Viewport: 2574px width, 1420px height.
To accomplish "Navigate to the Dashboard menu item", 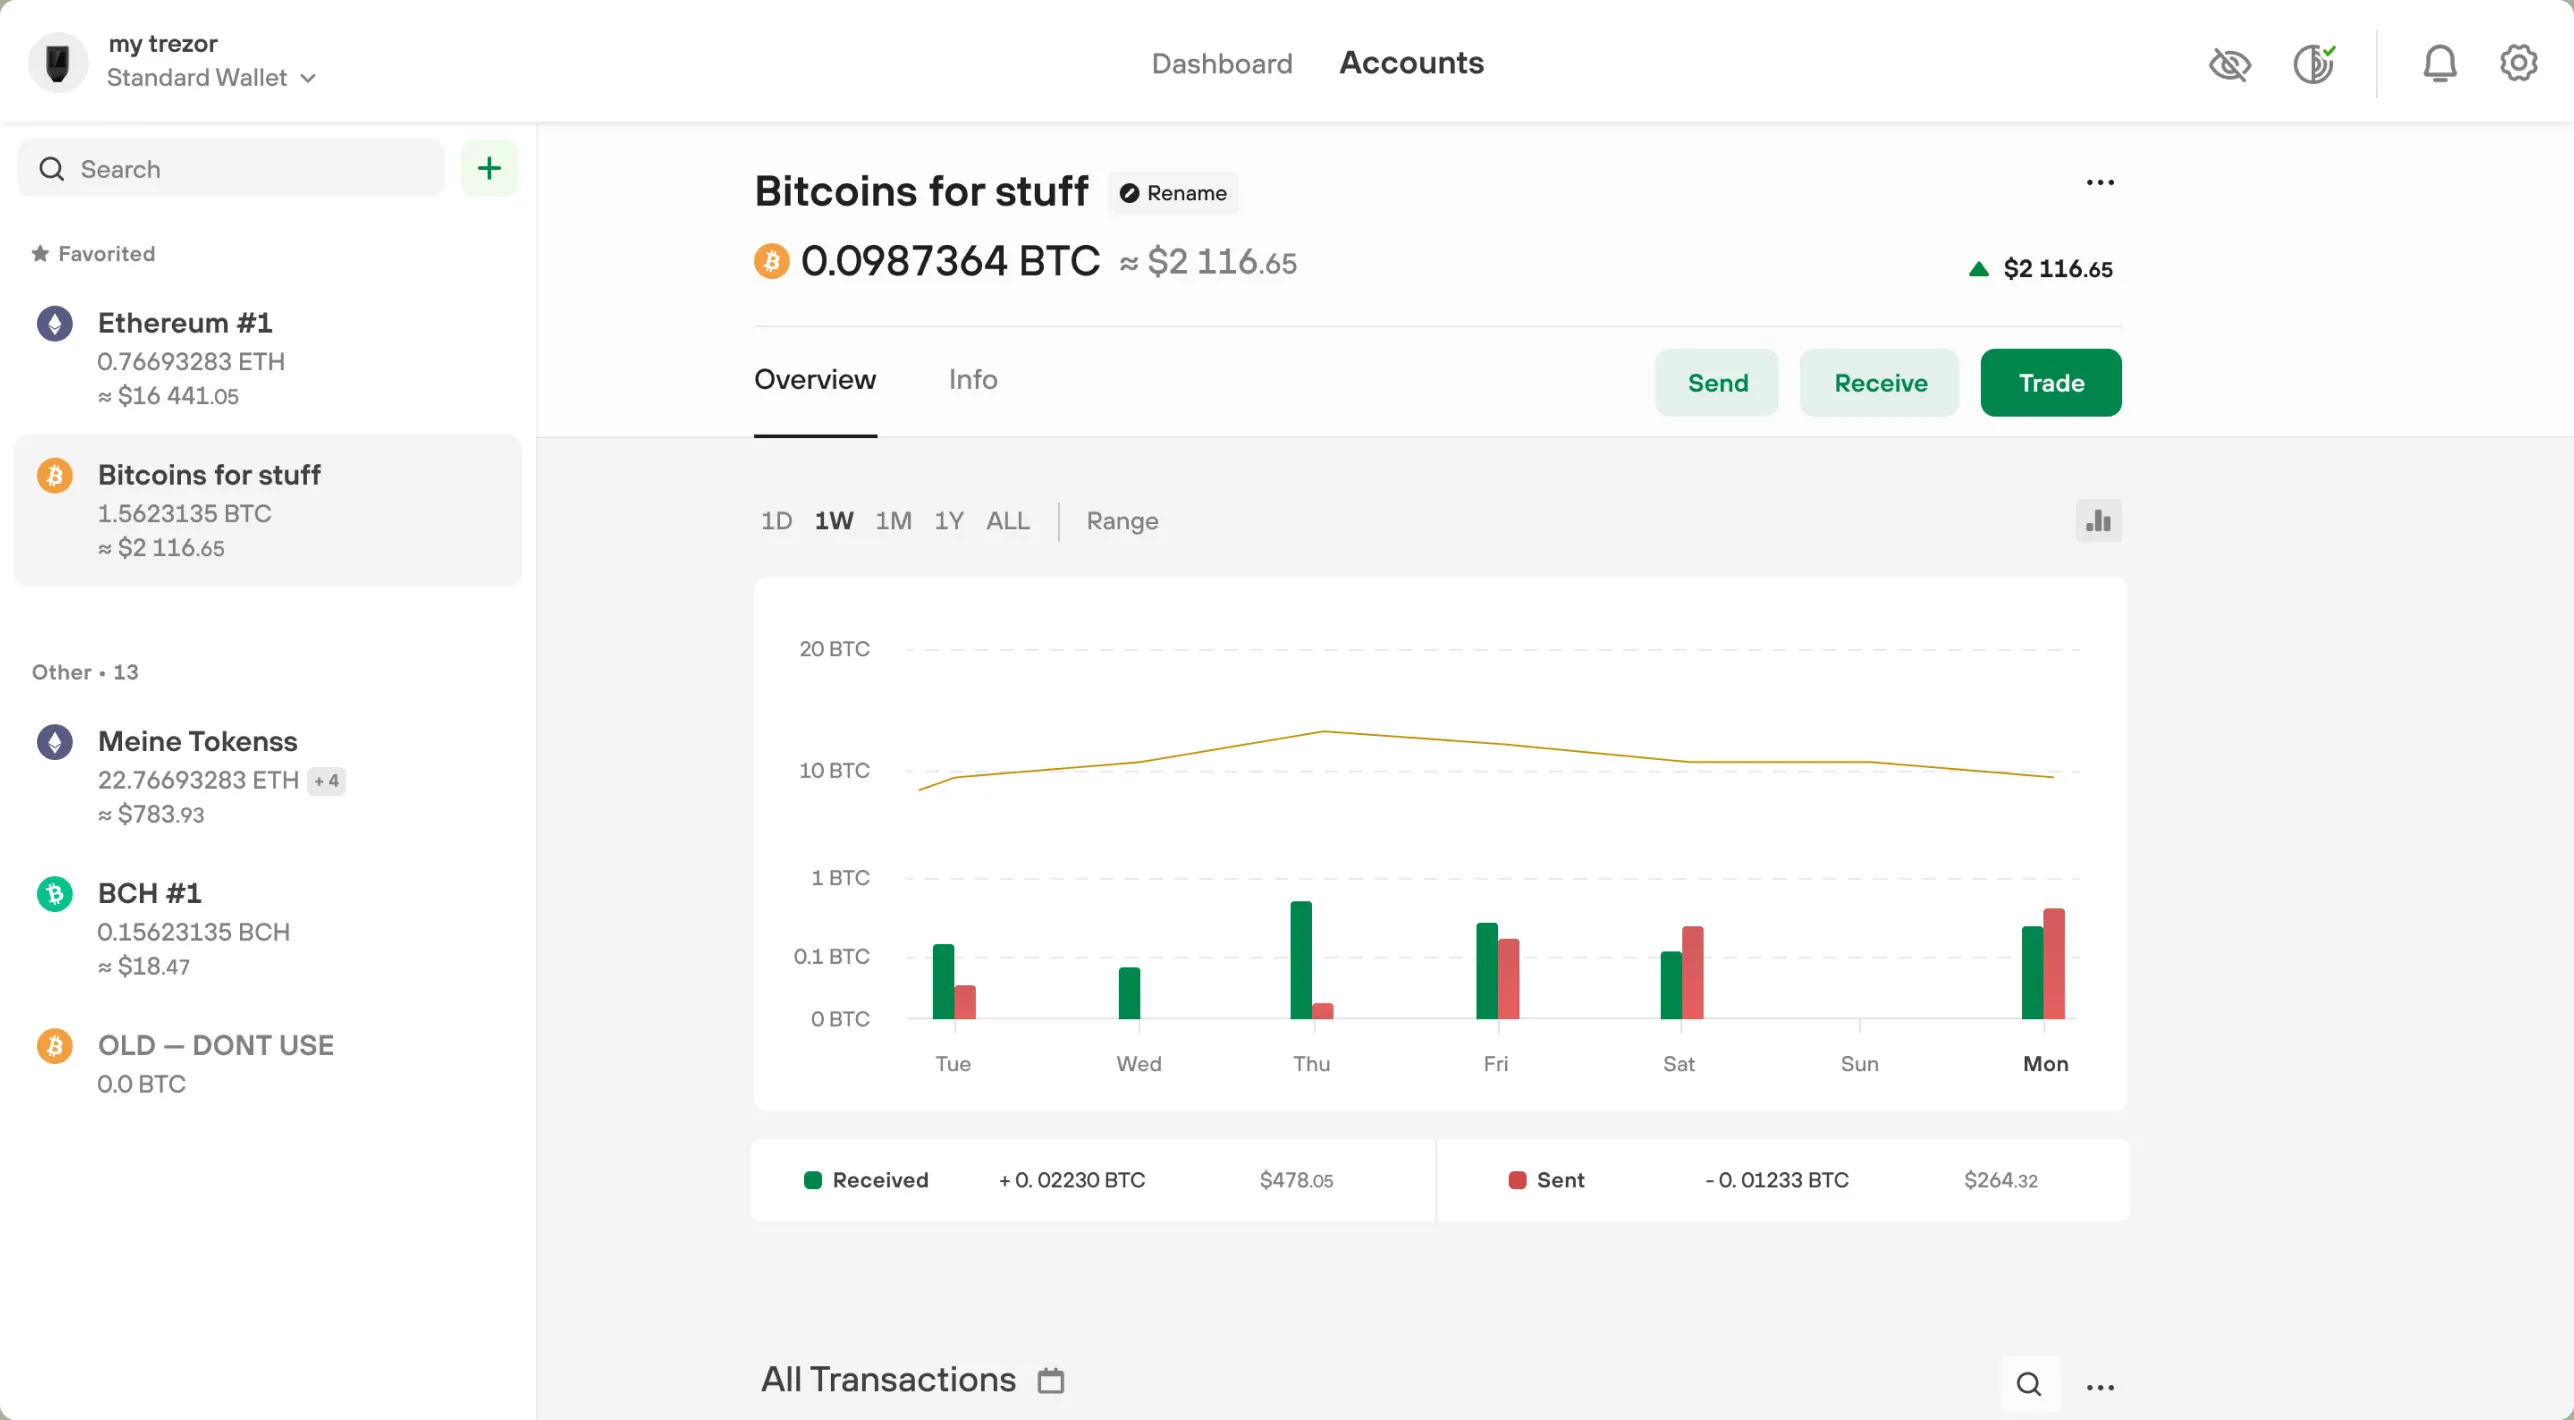I will [1222, 63].
